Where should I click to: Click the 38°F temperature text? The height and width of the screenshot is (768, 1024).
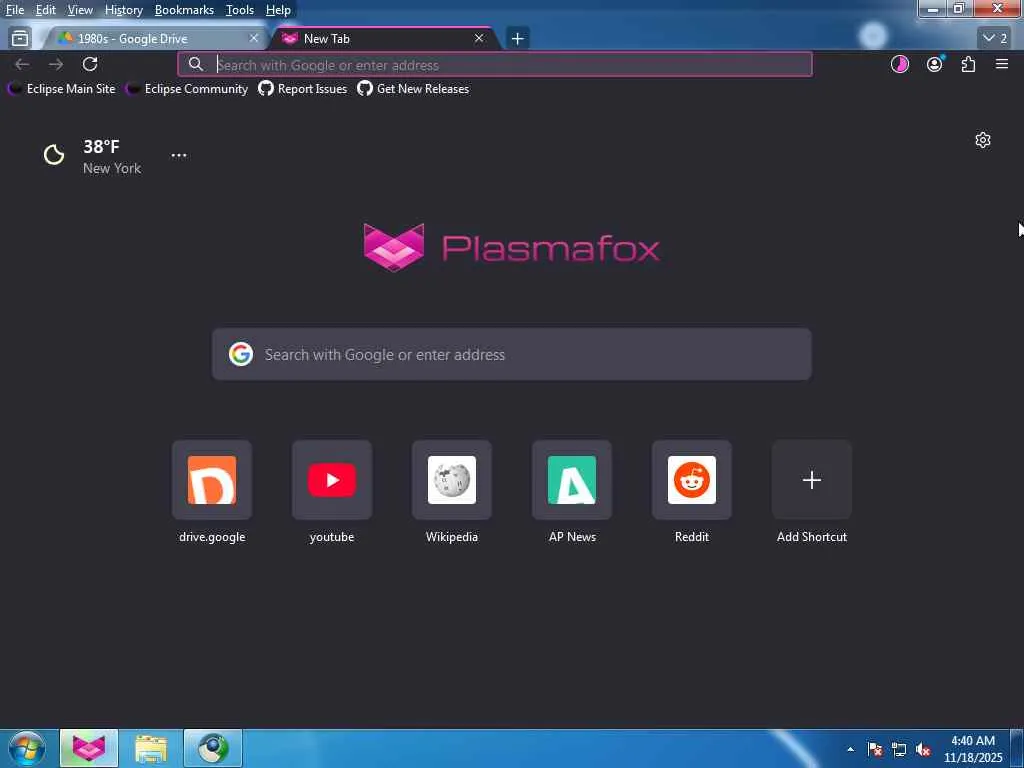coord(101,146)
